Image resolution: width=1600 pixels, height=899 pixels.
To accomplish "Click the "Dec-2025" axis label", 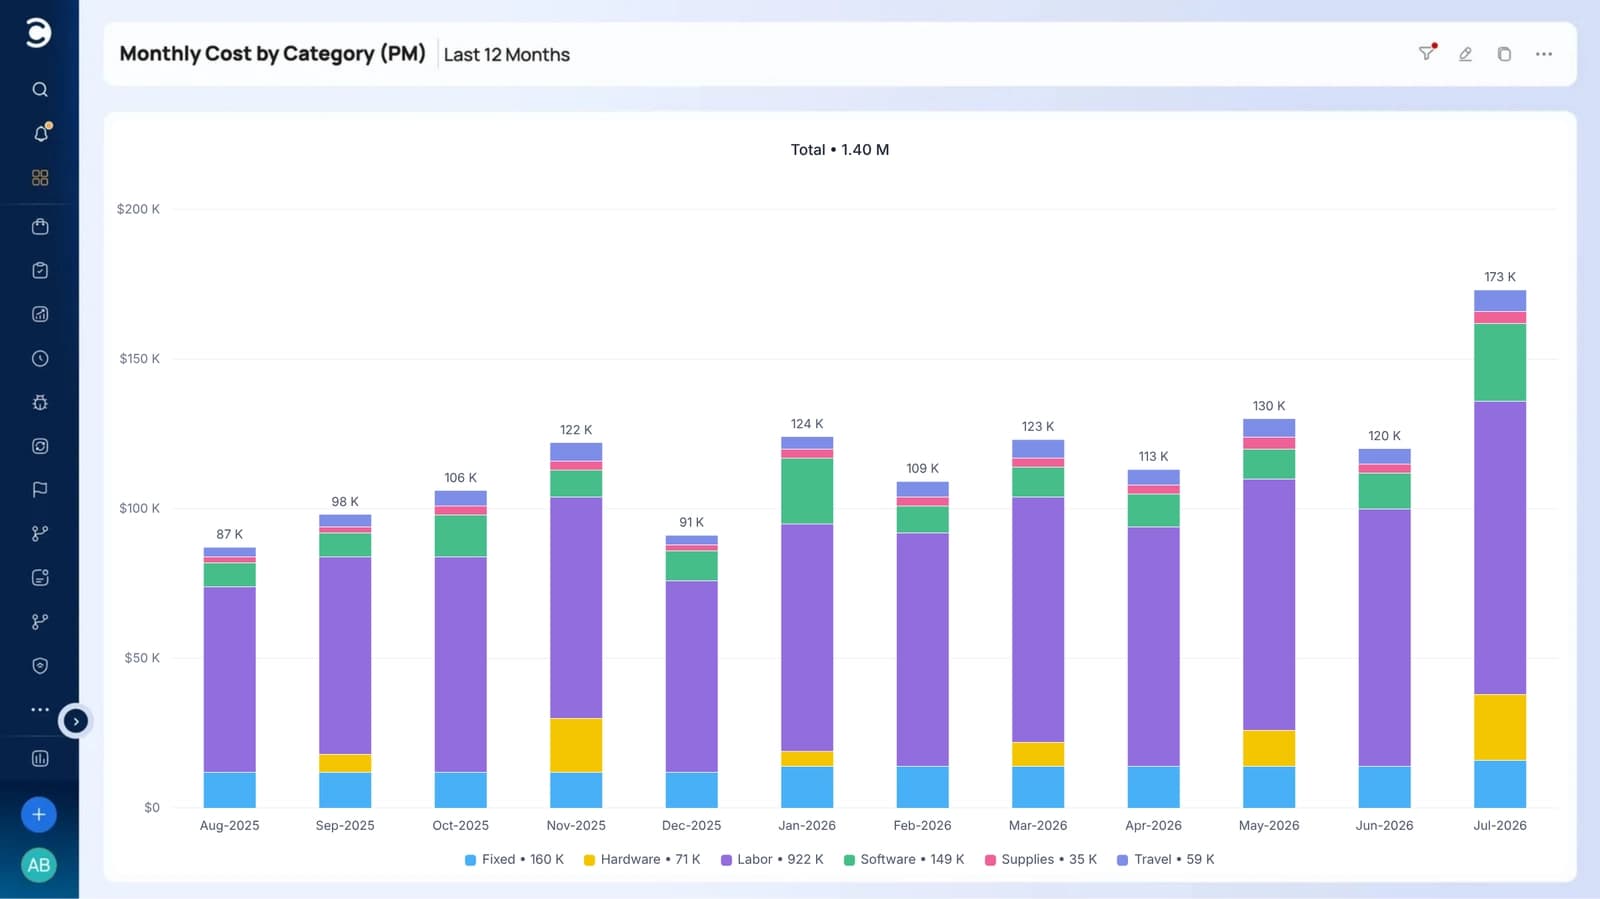I will coord(691,826).
